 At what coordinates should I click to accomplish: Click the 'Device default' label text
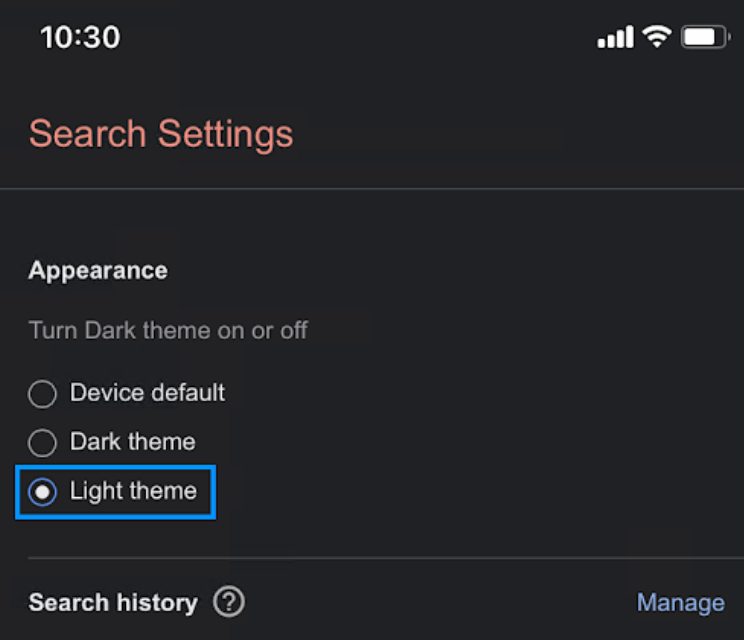[147, 393]
